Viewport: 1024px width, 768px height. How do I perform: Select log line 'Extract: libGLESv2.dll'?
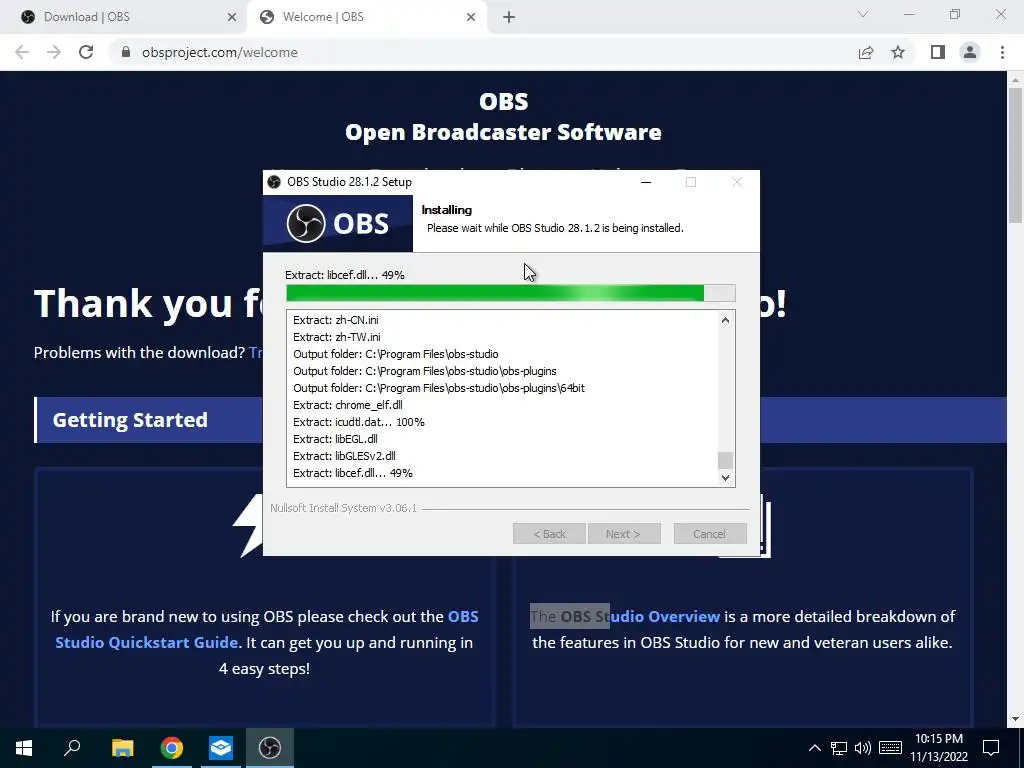pos(344,456)
